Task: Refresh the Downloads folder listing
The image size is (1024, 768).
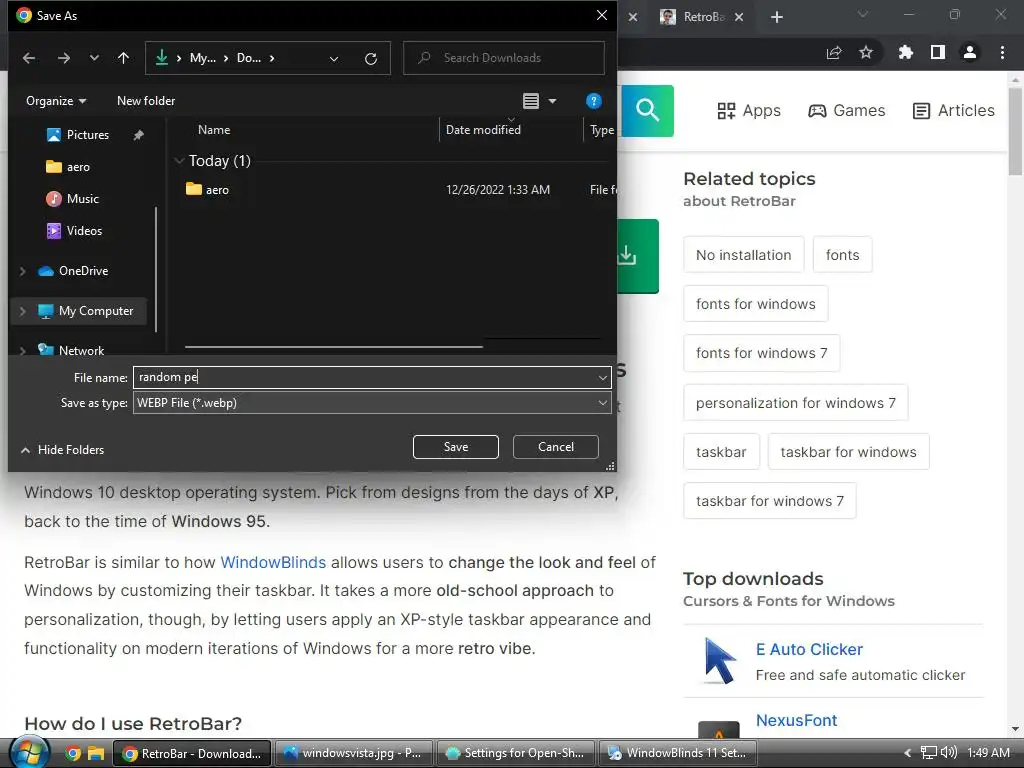Action: pos(371,59)
